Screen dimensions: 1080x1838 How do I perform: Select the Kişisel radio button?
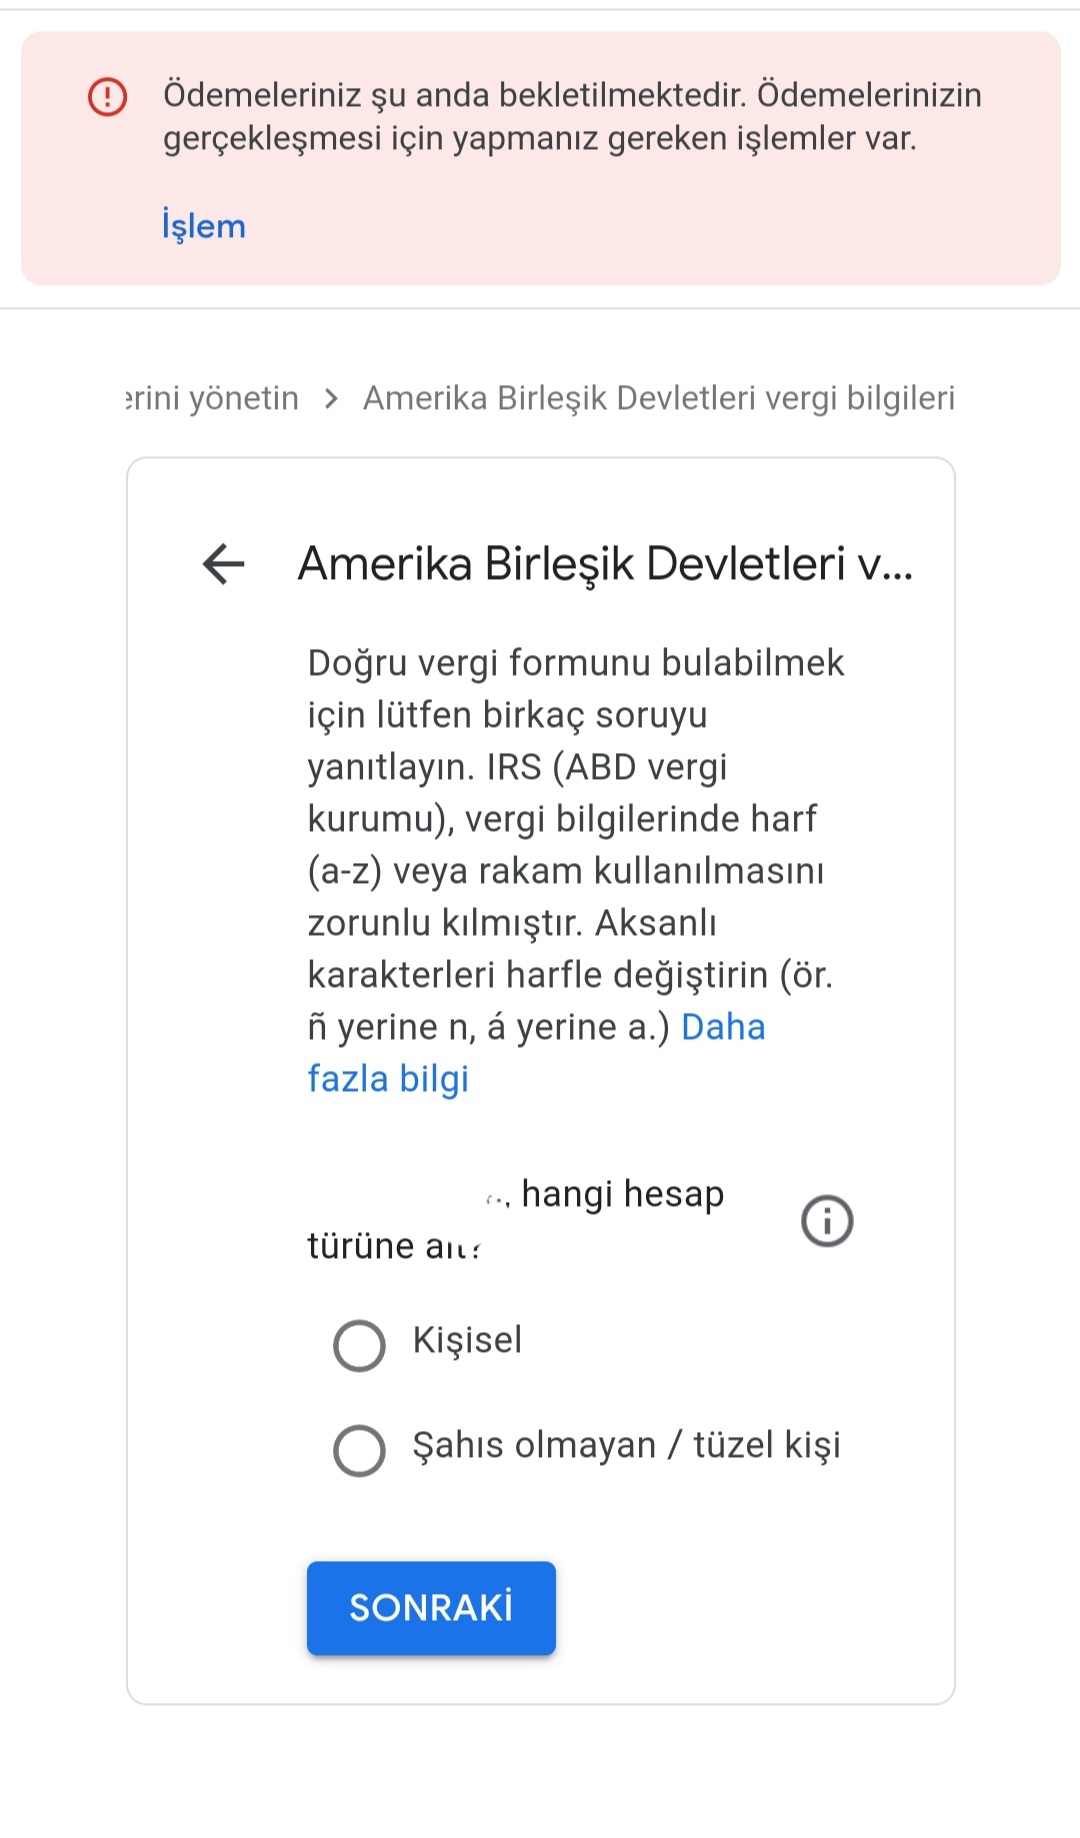(359, 1345)
